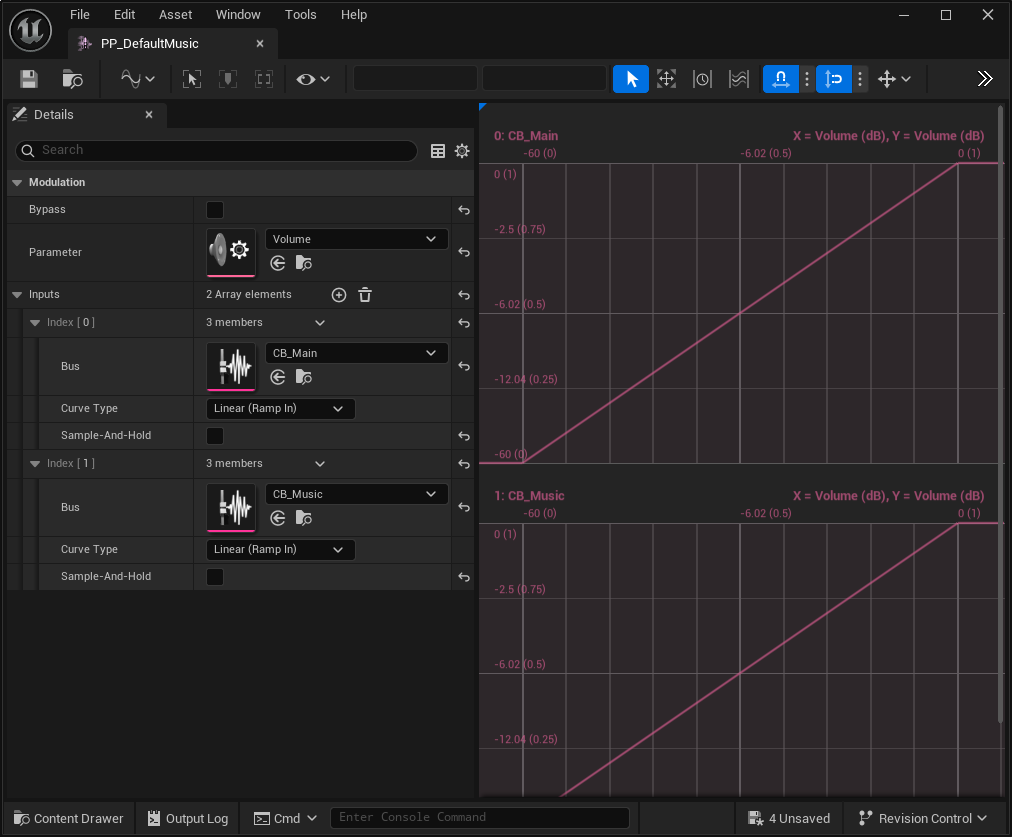Viewport: 1012px width, 837px height.
Task: Browse to Parameter asset in Content Browser
Action: [x=303, y=263]
